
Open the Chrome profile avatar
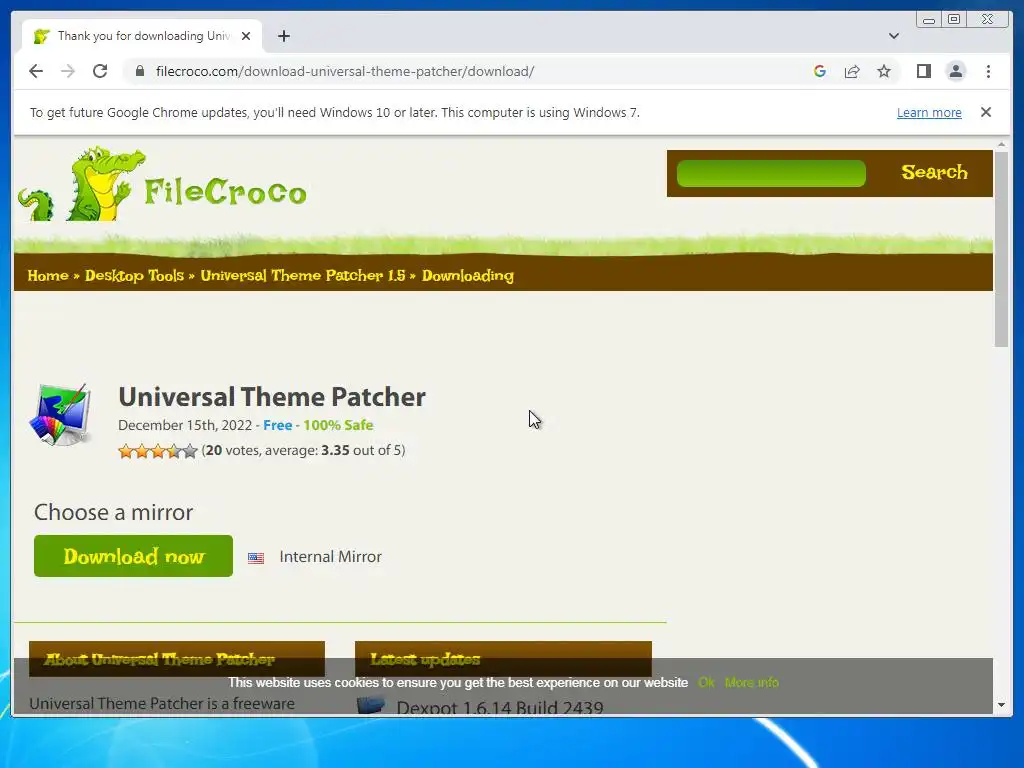coord(955,71)
